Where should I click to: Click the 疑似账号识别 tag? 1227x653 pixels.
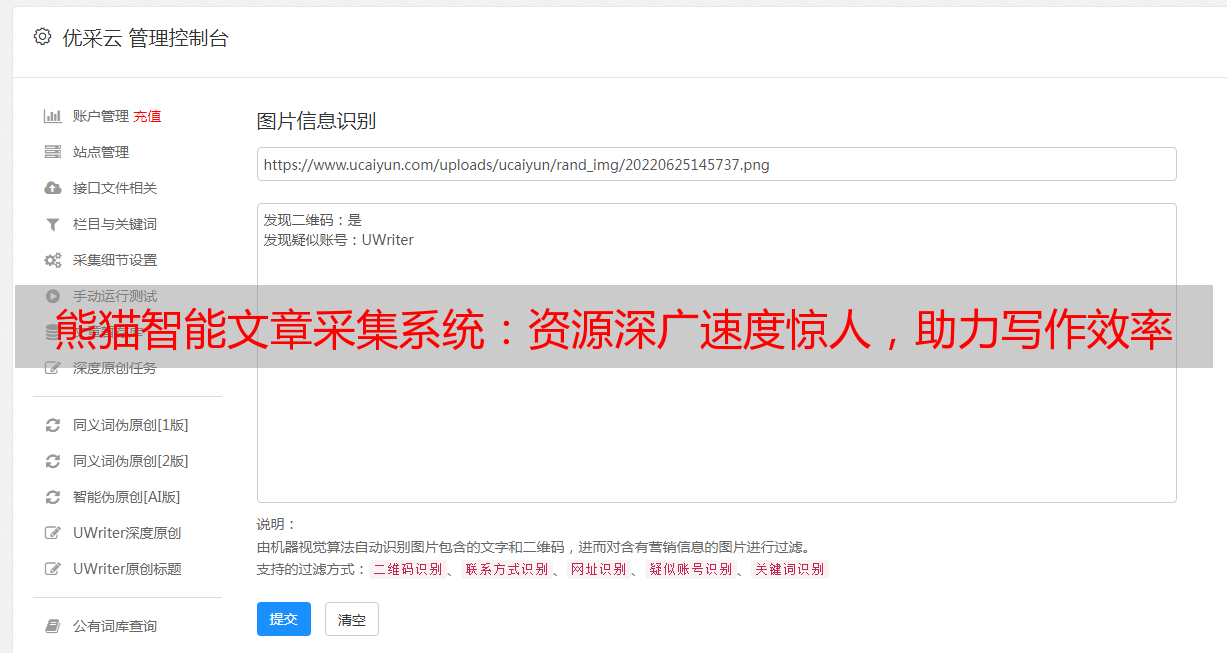click(691, 569)
